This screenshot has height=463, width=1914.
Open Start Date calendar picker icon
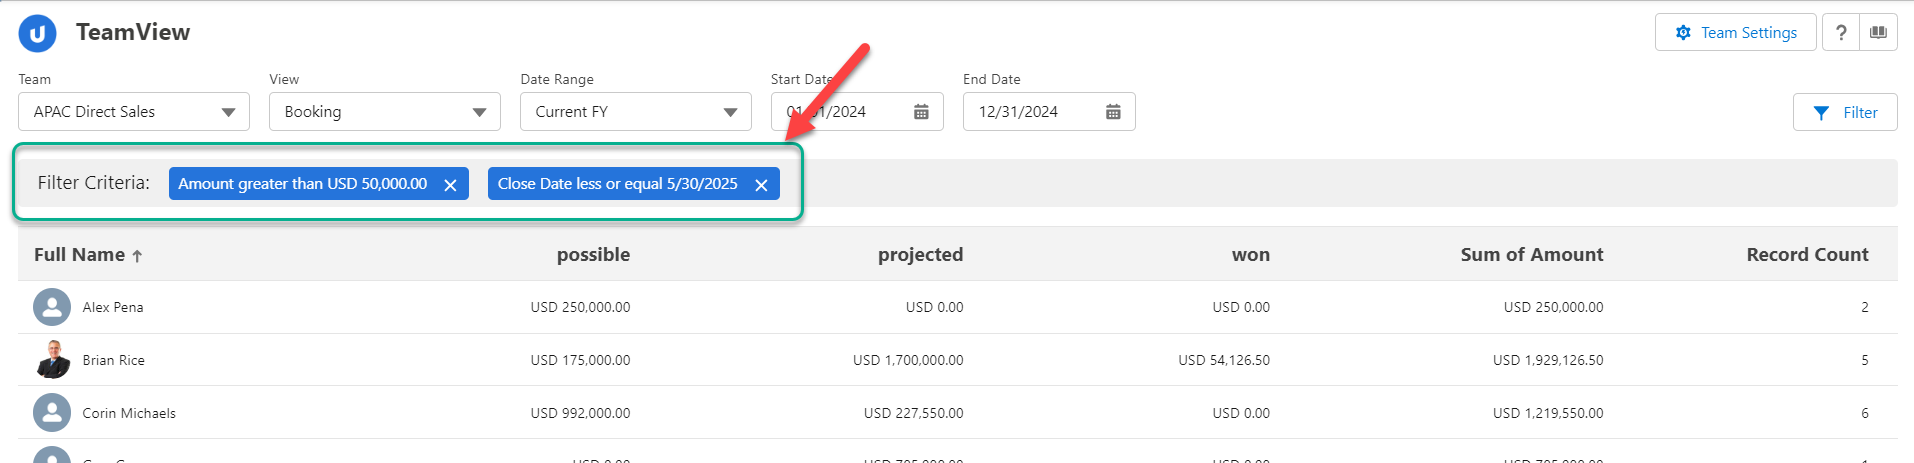click(x=921, y=112)
